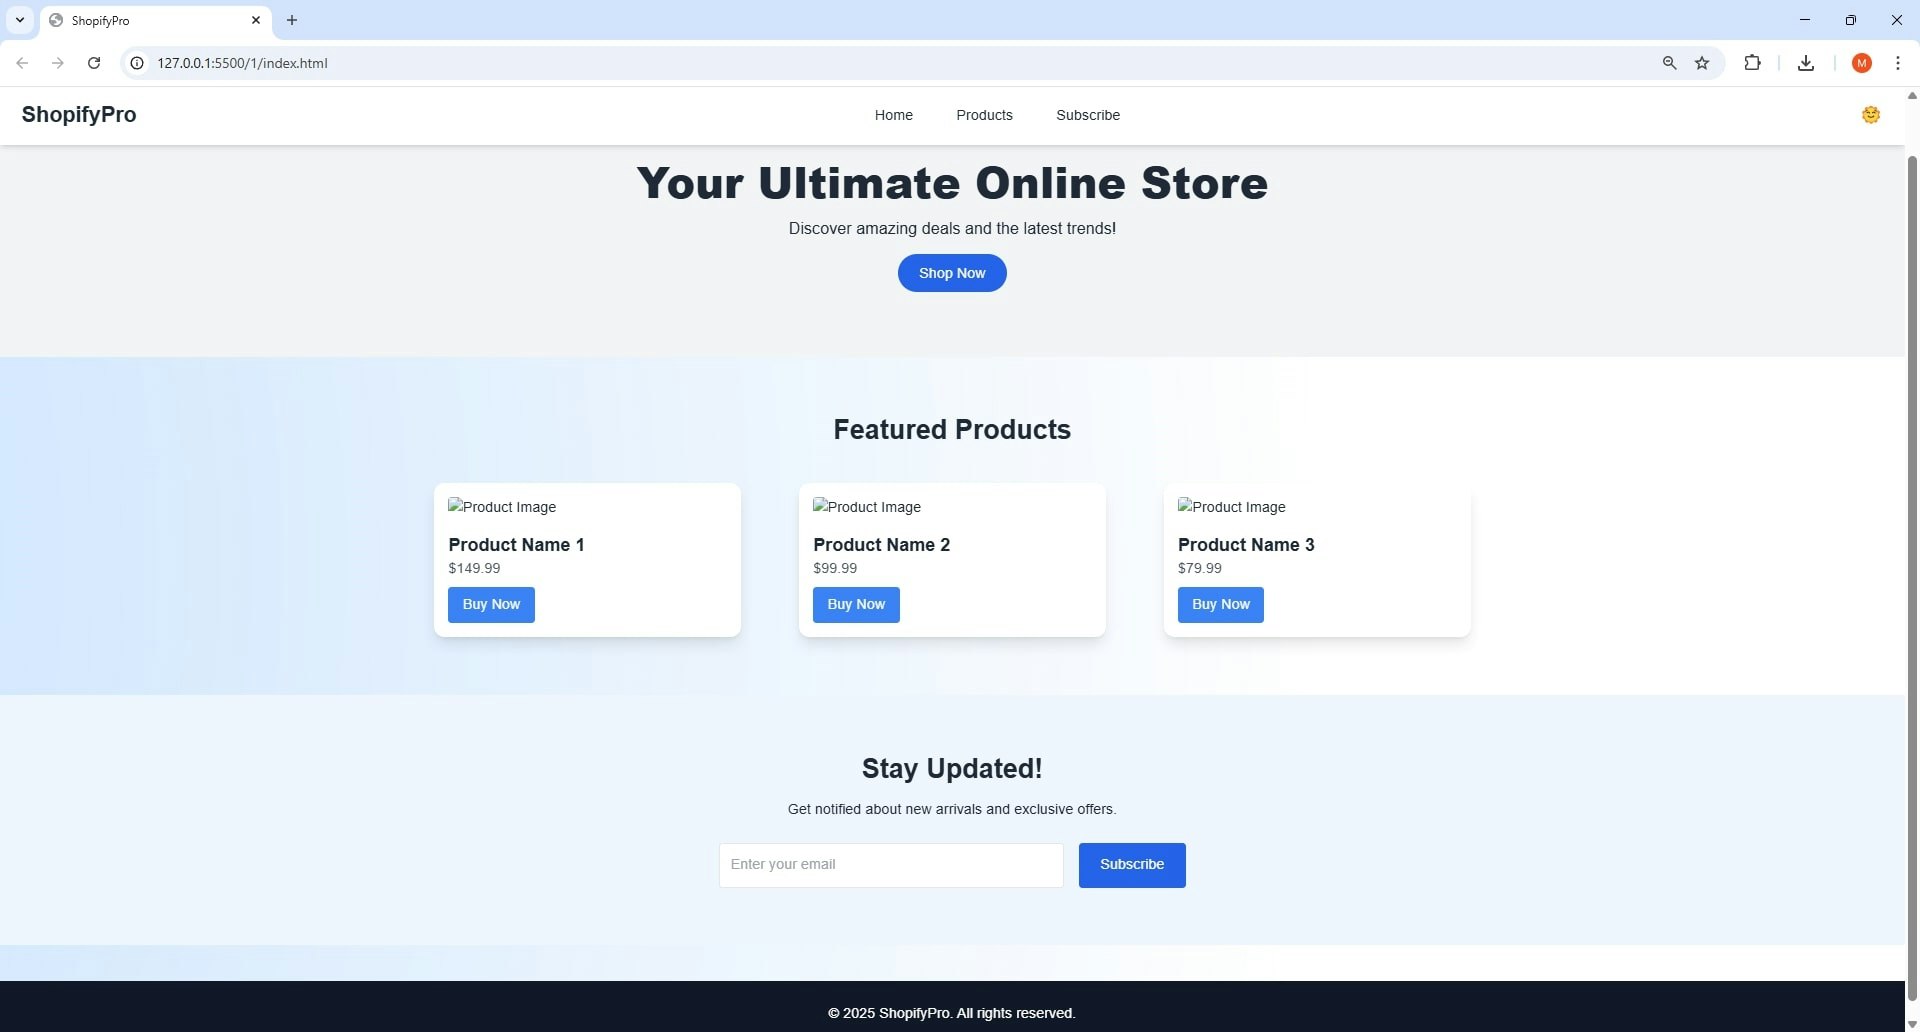The width and height of the screenshot is (1920, 1032).
Task: Click the back navigation arrow
Action: click(22, 62)
